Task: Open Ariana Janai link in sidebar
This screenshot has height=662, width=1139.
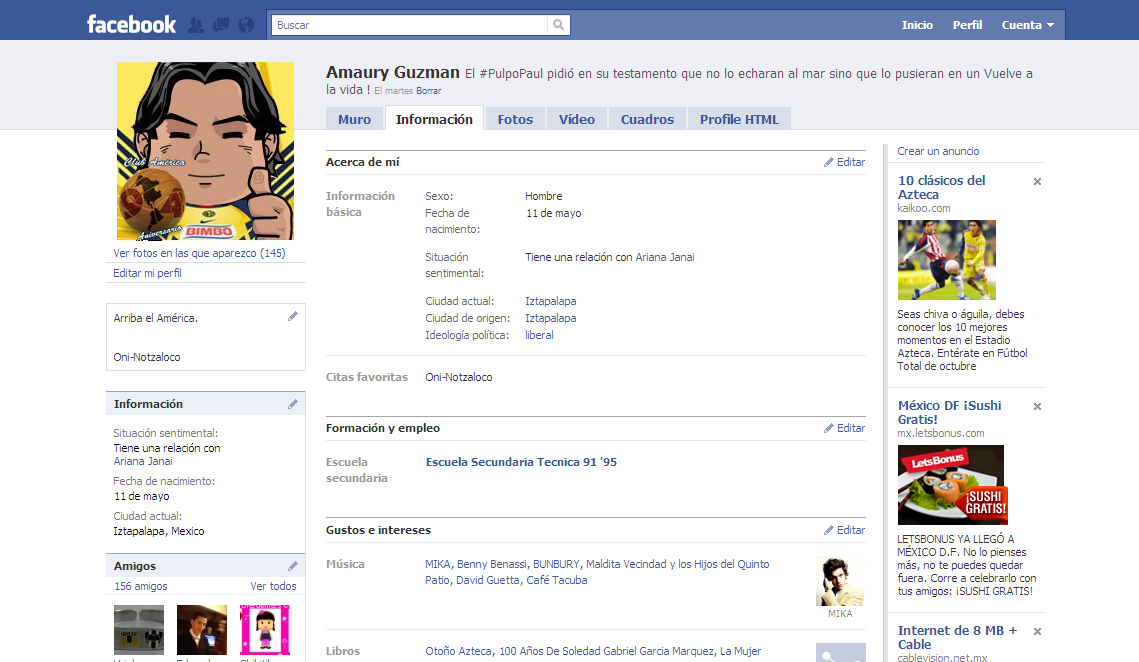Action: coord(143,461)
